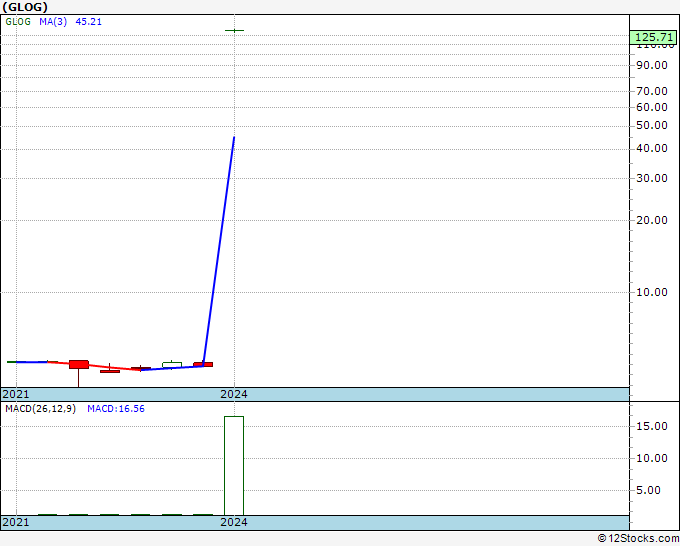This screenshot has width=680, height=546.
Task: Open the 12Stocks.com copyright link
Action: (638, 538)
